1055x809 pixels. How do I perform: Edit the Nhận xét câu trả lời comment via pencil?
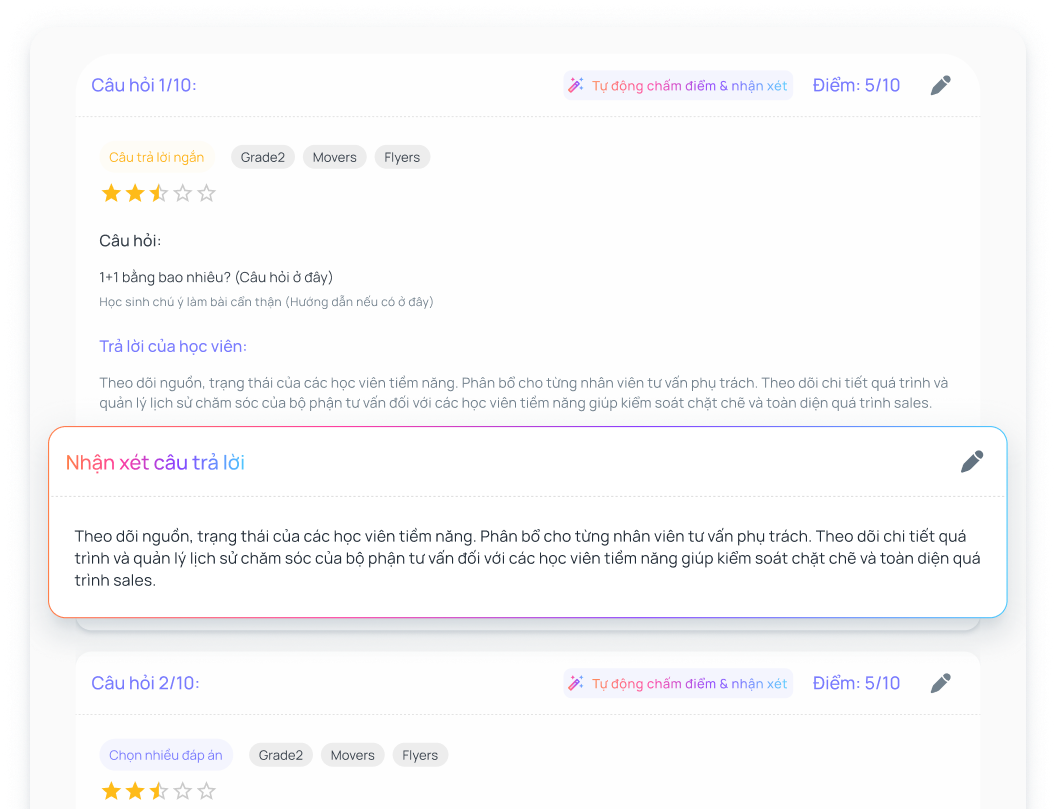coord(971,462)
